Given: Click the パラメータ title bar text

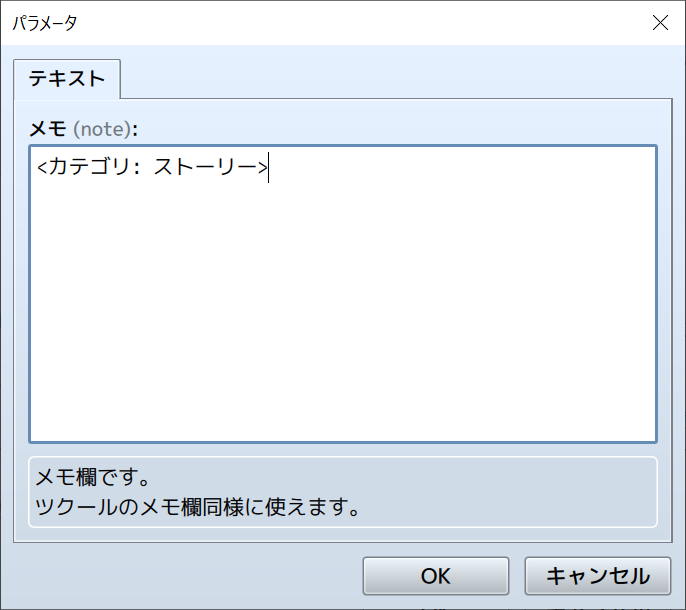Looking at the screenshot, I should [44, 23].
